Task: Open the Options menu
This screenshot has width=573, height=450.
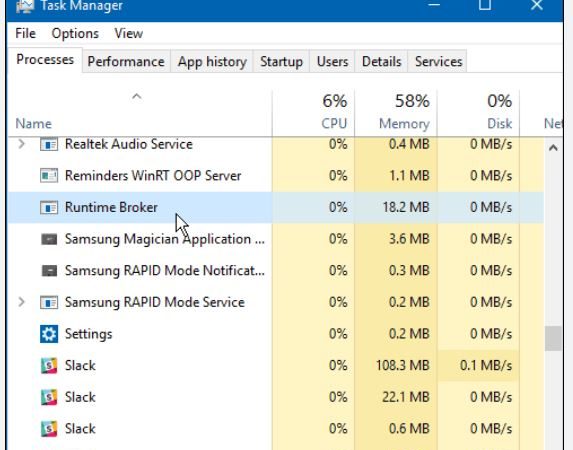Action: click(75, 33)
